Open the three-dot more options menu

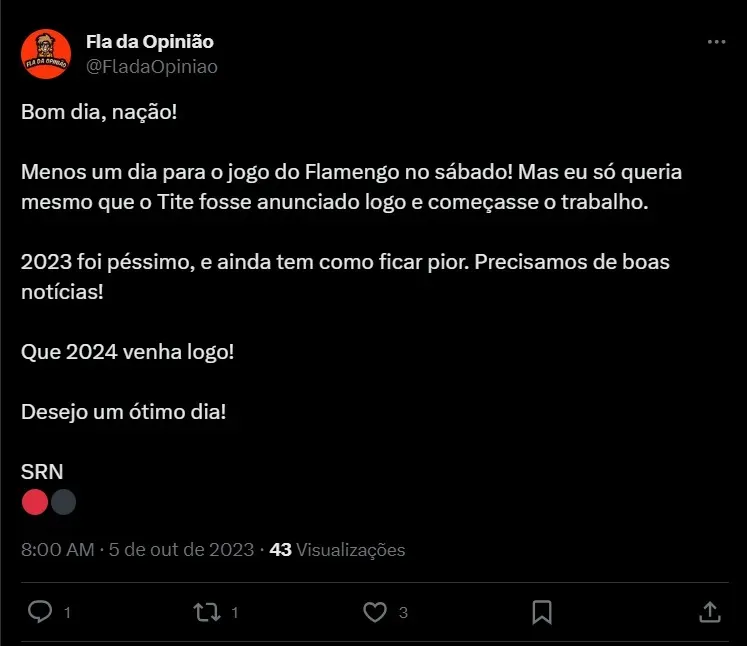coord(716,42)
